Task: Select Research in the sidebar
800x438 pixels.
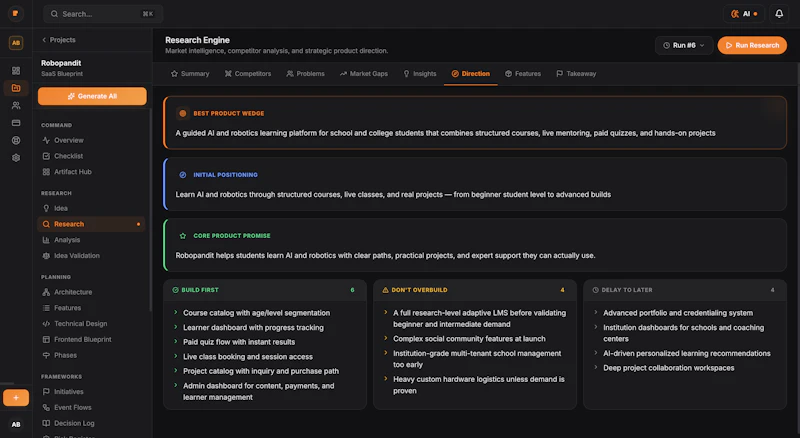Action: 92,224
